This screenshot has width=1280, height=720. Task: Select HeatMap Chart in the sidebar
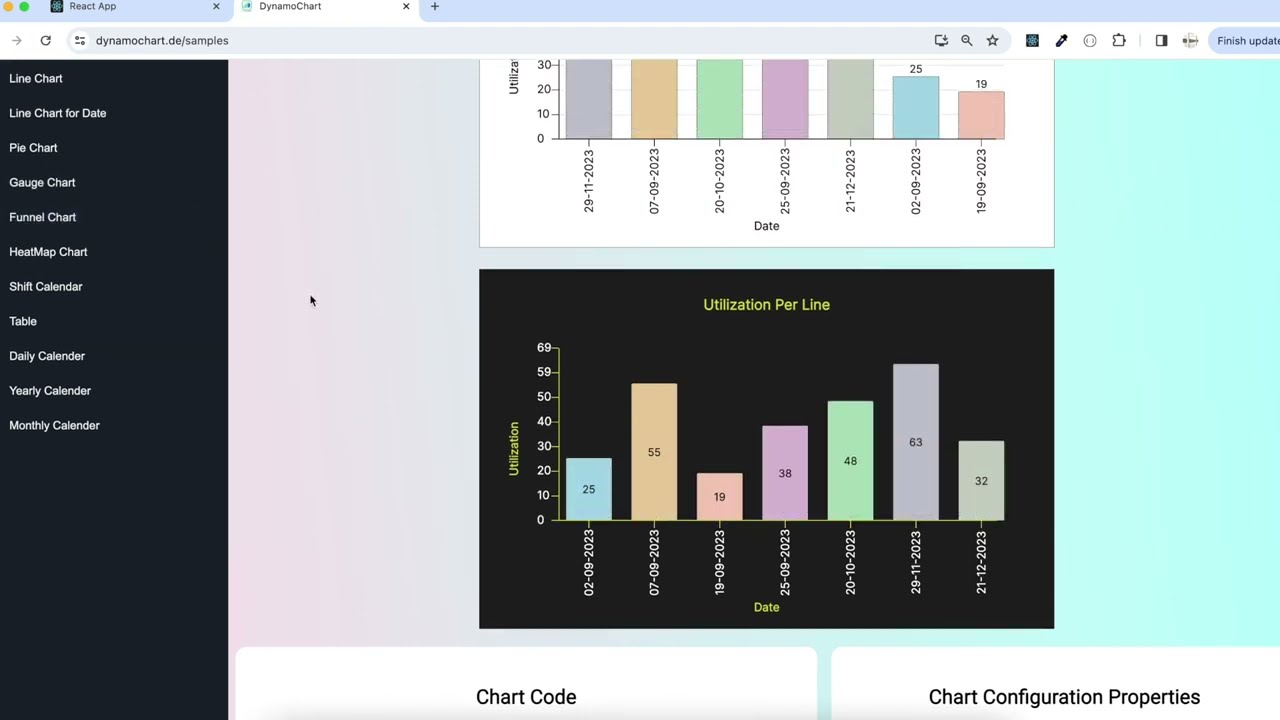(48, 252)
